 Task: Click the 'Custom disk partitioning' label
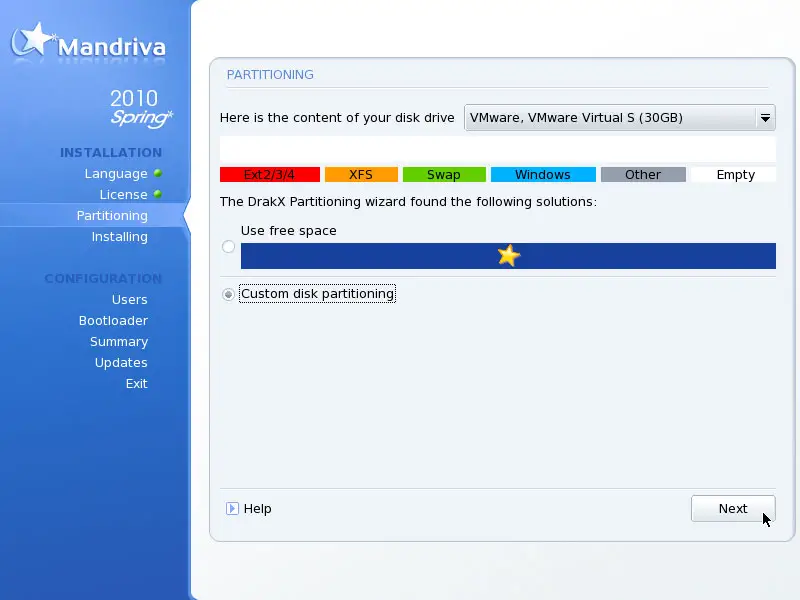(317, 294)
